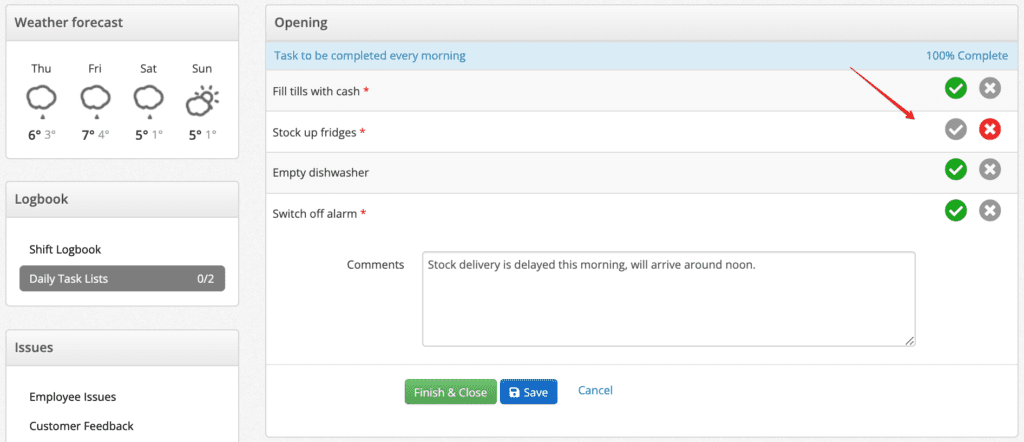Click grey check for Stock up fridges

[955, 130]
